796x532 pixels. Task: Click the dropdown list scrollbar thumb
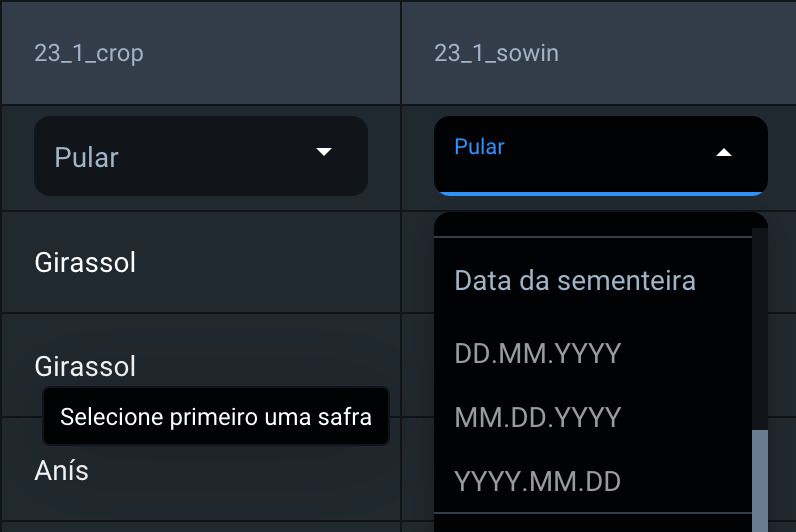coord(760,480)
